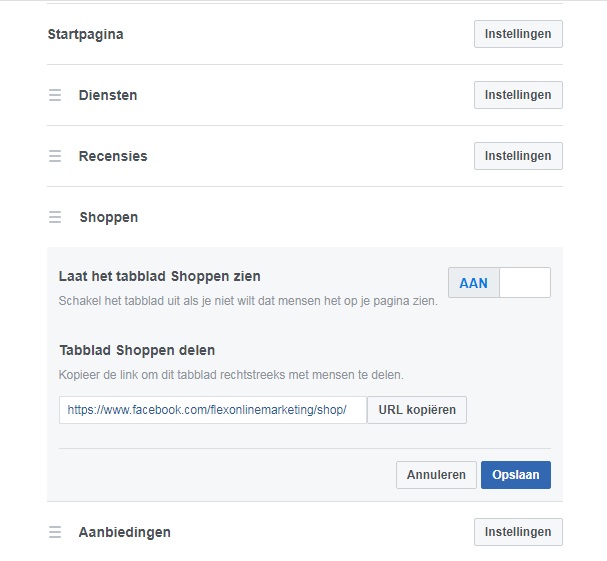This screenshot has height=561, width=607.
Task: Expand Instellingen for Diensten
Action: pos(518,95)
